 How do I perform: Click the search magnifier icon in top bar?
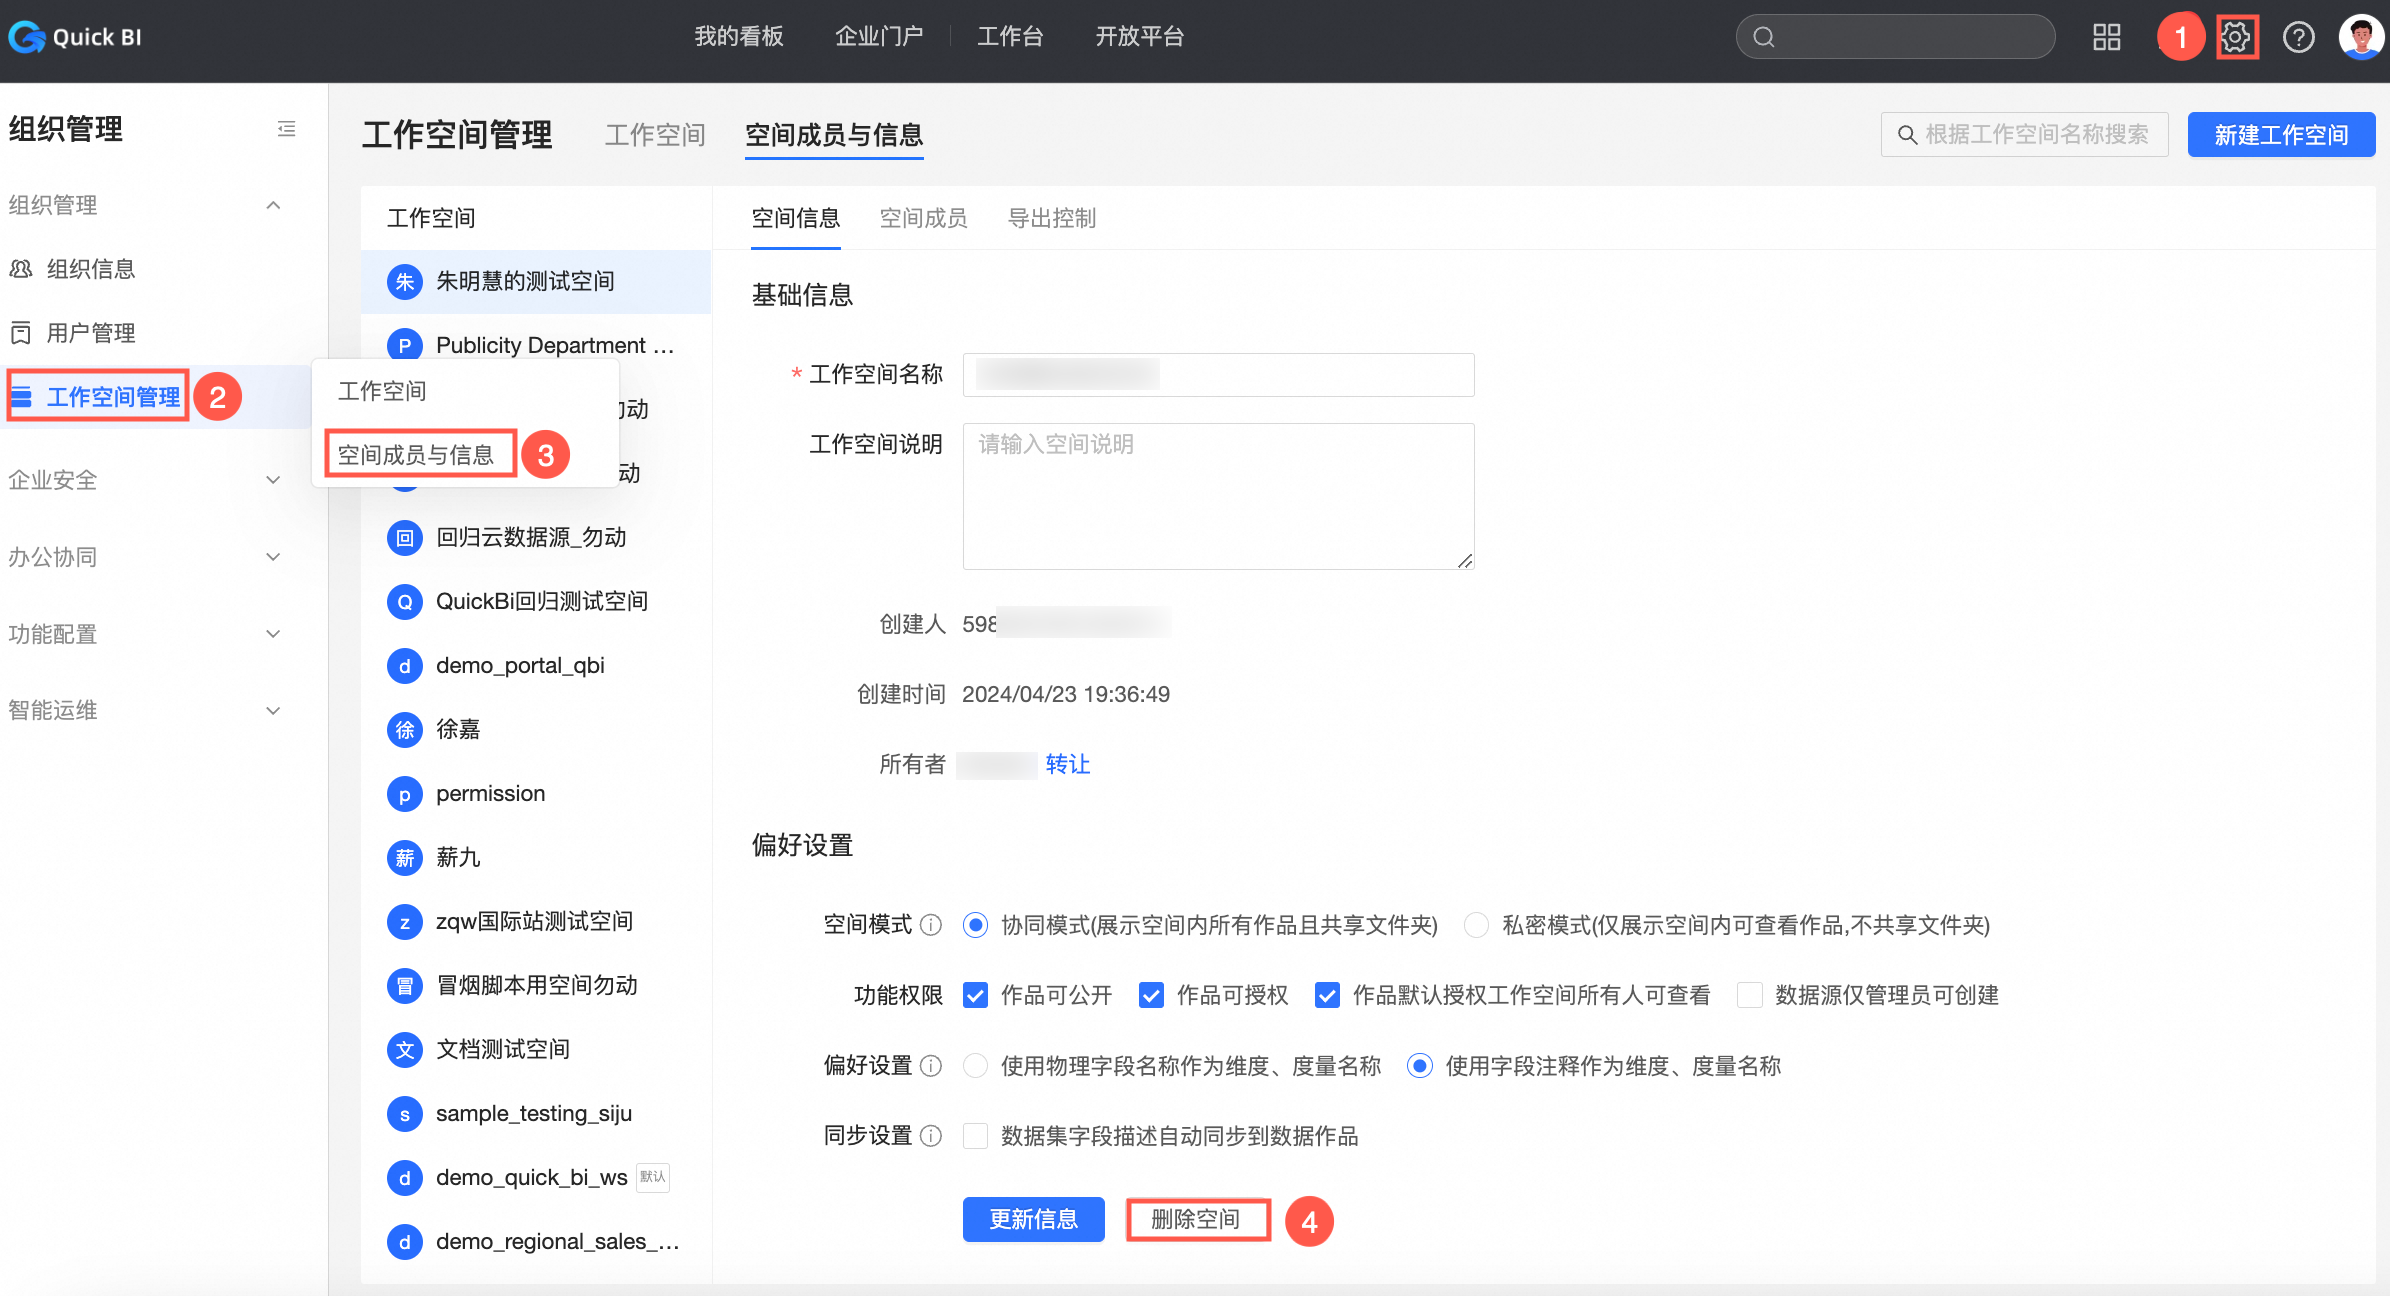click(1764, 37)
